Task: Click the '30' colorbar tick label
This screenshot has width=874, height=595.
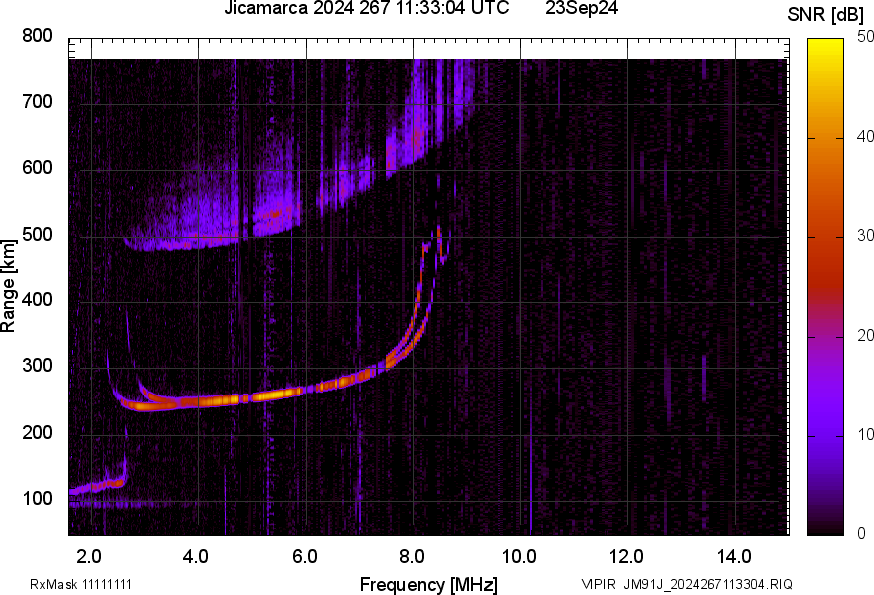Action: click(x=865, y=235)
